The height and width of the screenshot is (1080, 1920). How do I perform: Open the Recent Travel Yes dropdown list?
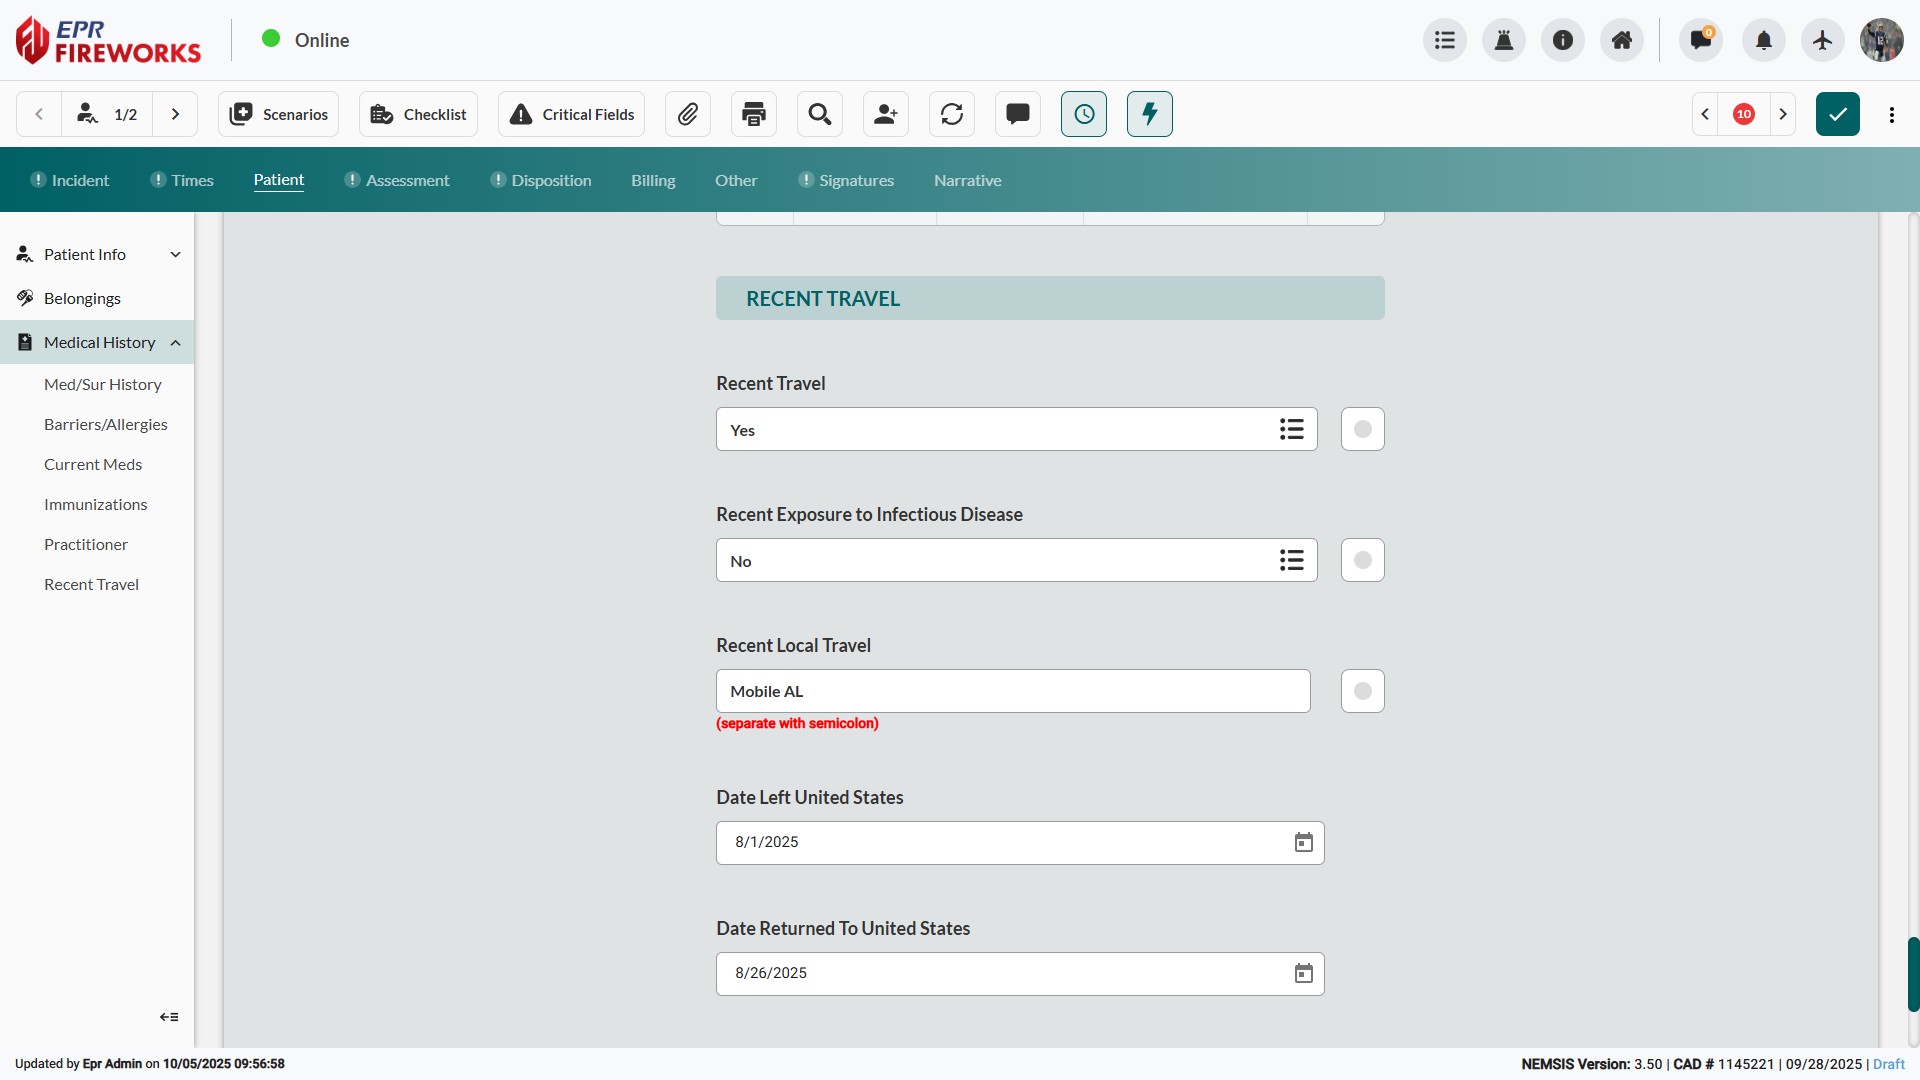point(1291,429)
